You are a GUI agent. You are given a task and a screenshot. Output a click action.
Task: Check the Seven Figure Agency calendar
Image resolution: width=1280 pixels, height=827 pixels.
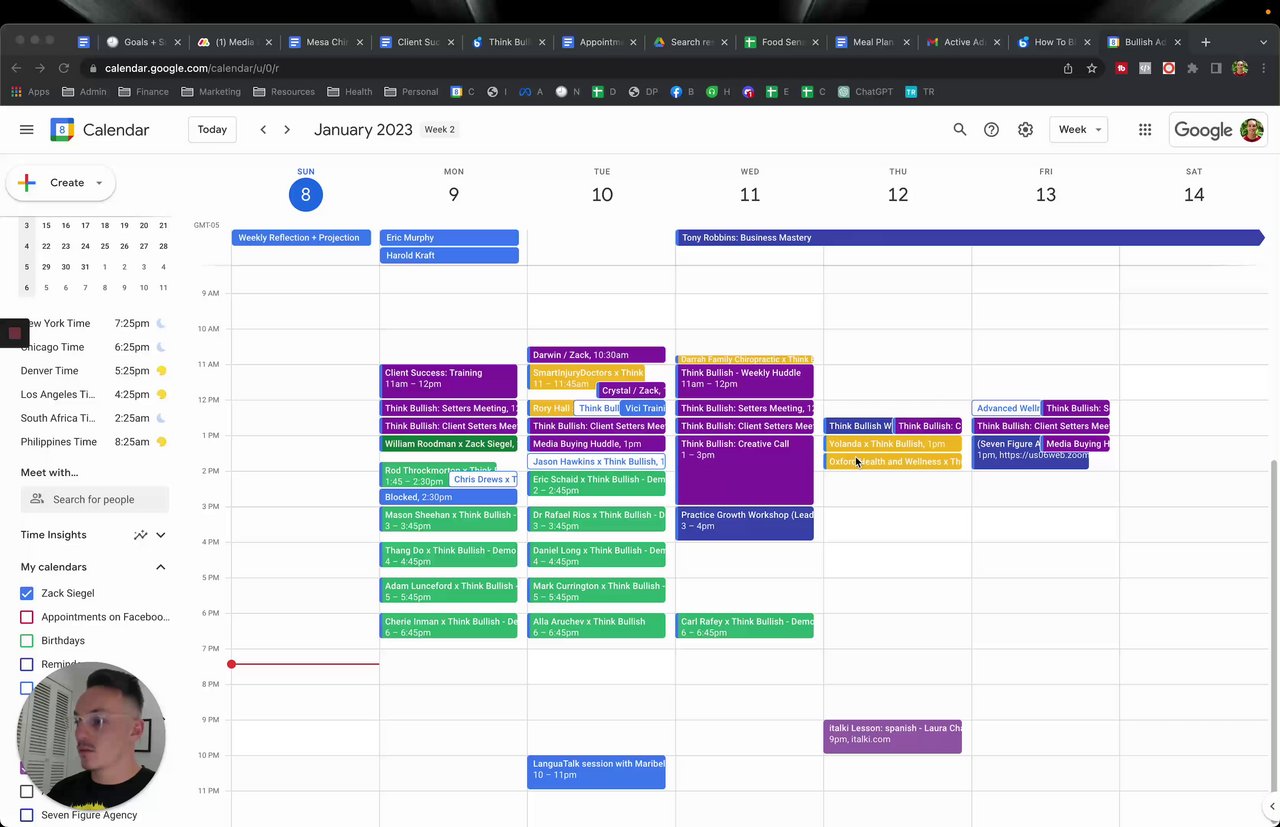(x=27, y=815)
